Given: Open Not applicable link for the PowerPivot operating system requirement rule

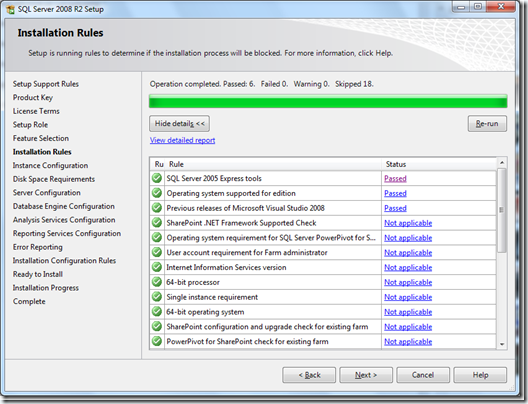Looking at the screenshot, I should [408, 238].
